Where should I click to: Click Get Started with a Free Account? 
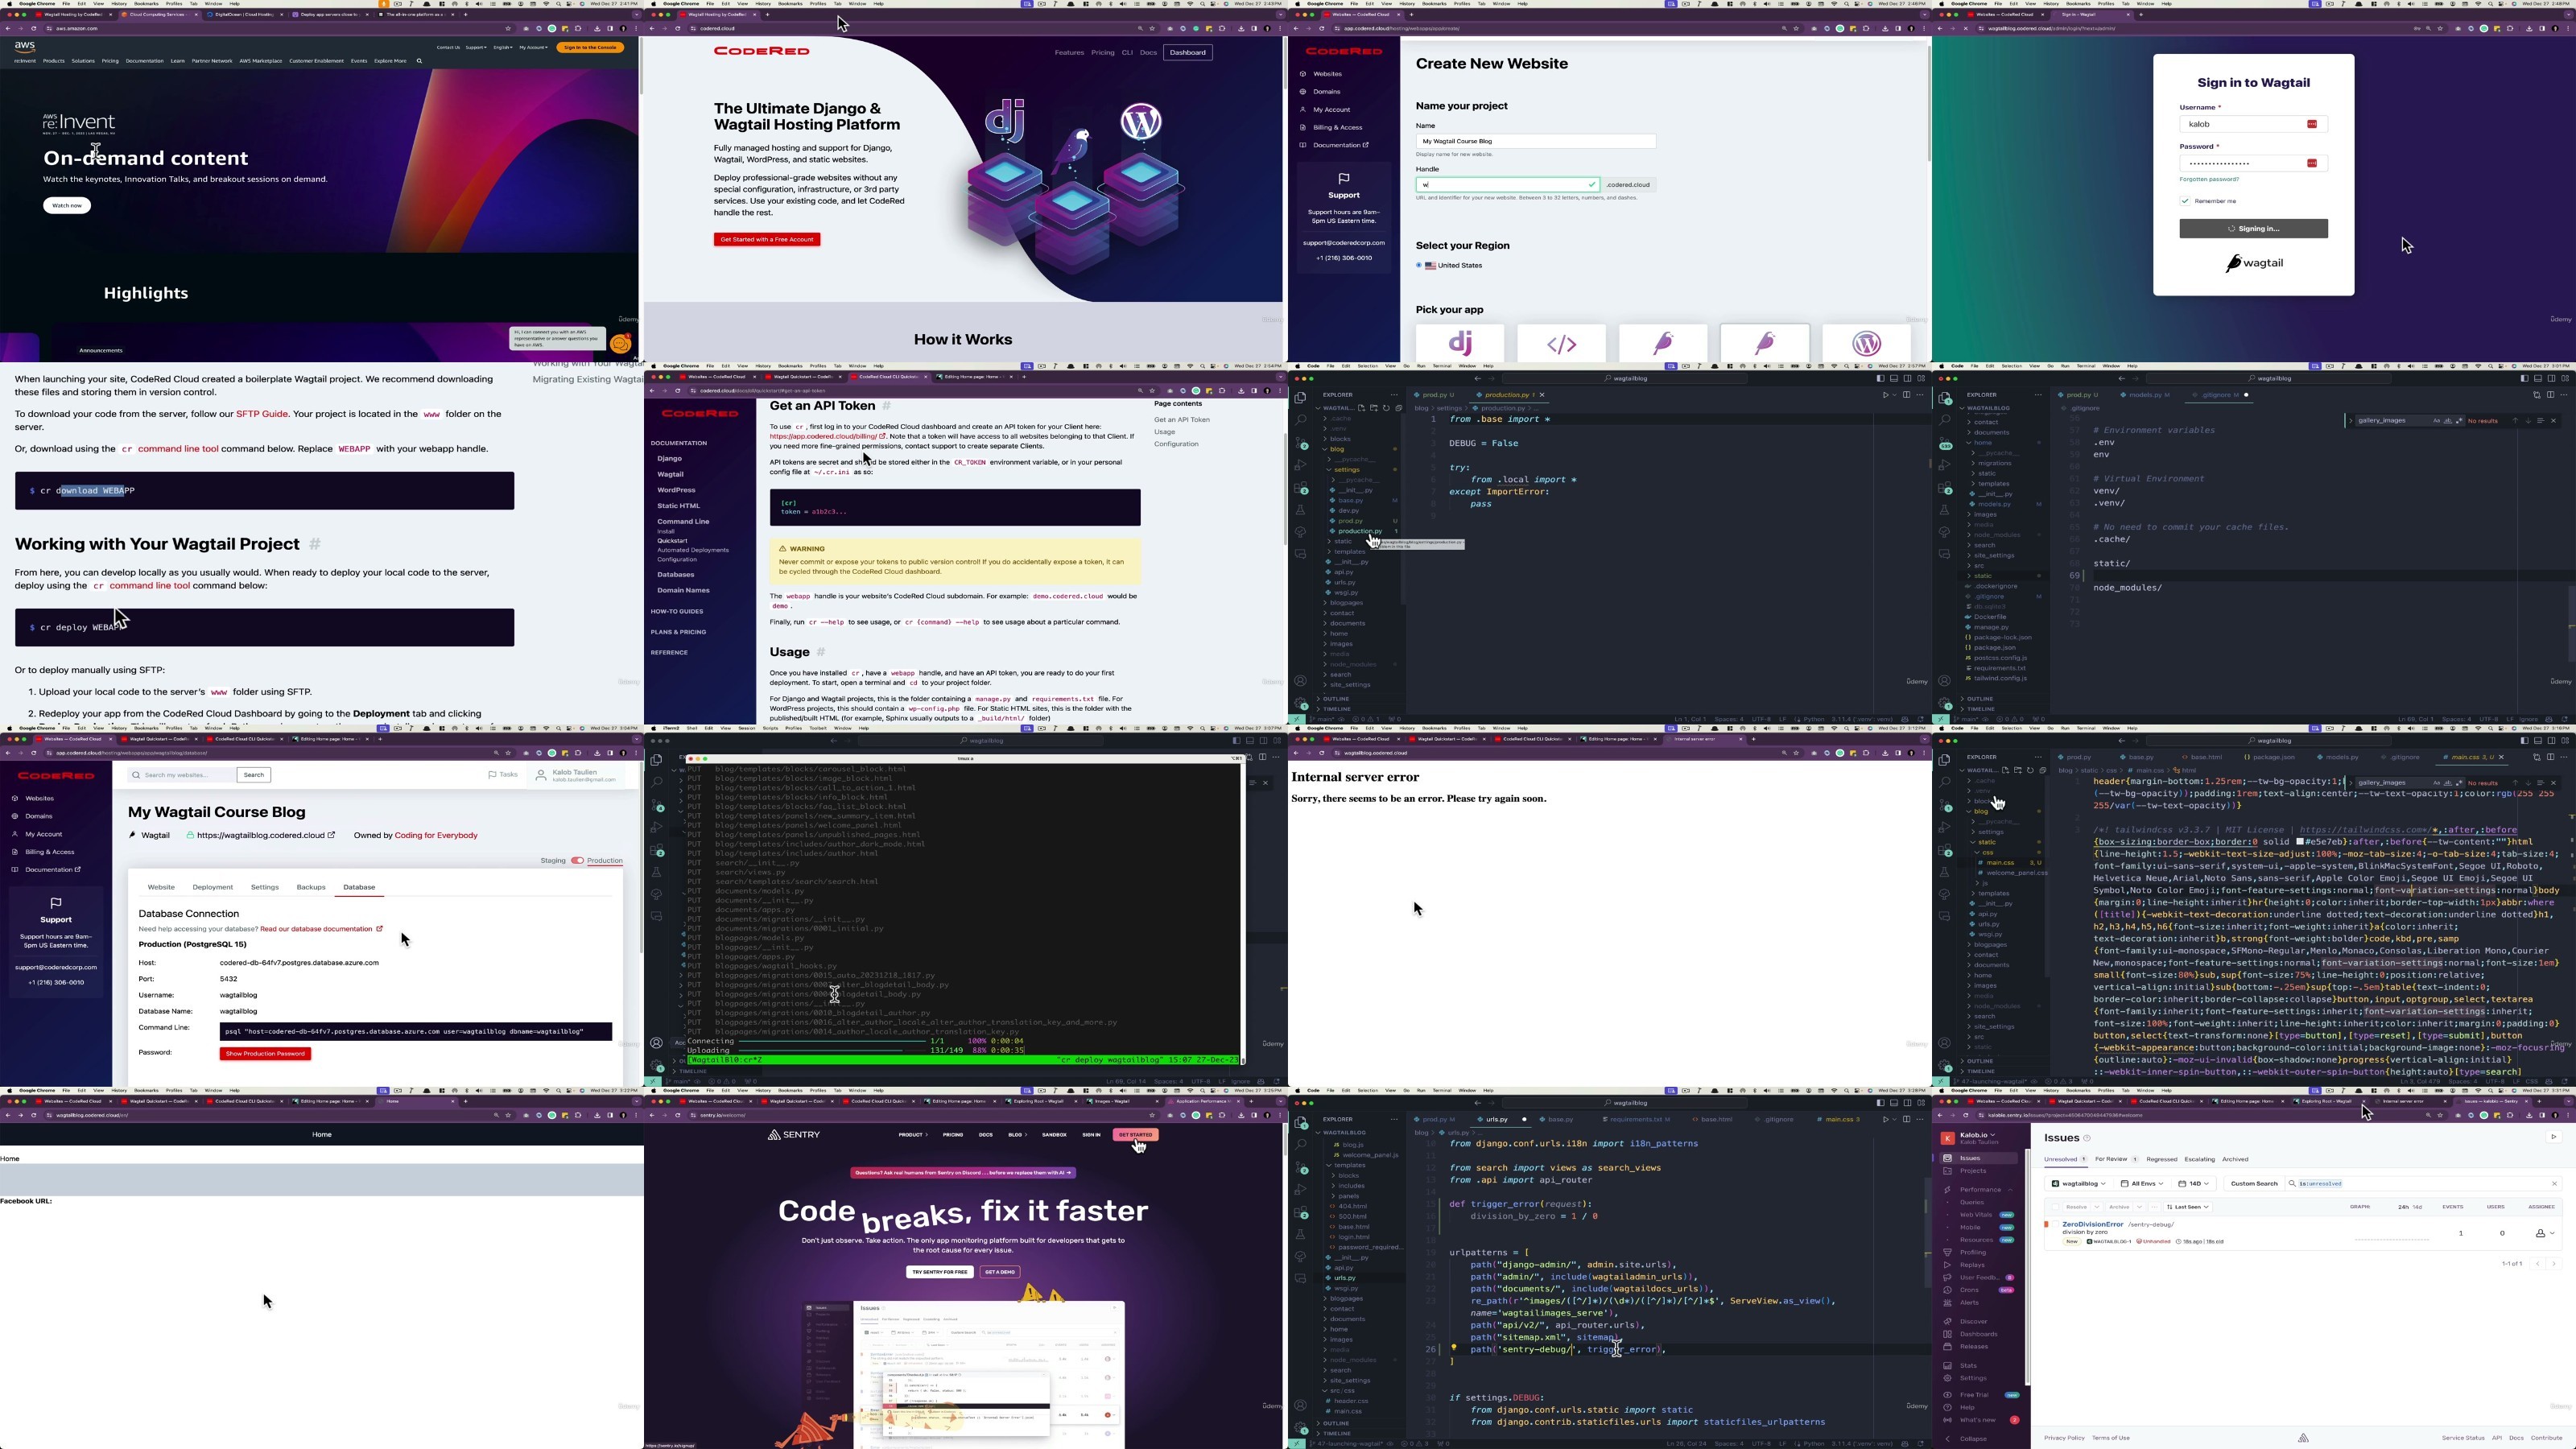pyautogui.click(x=767, y=240)
